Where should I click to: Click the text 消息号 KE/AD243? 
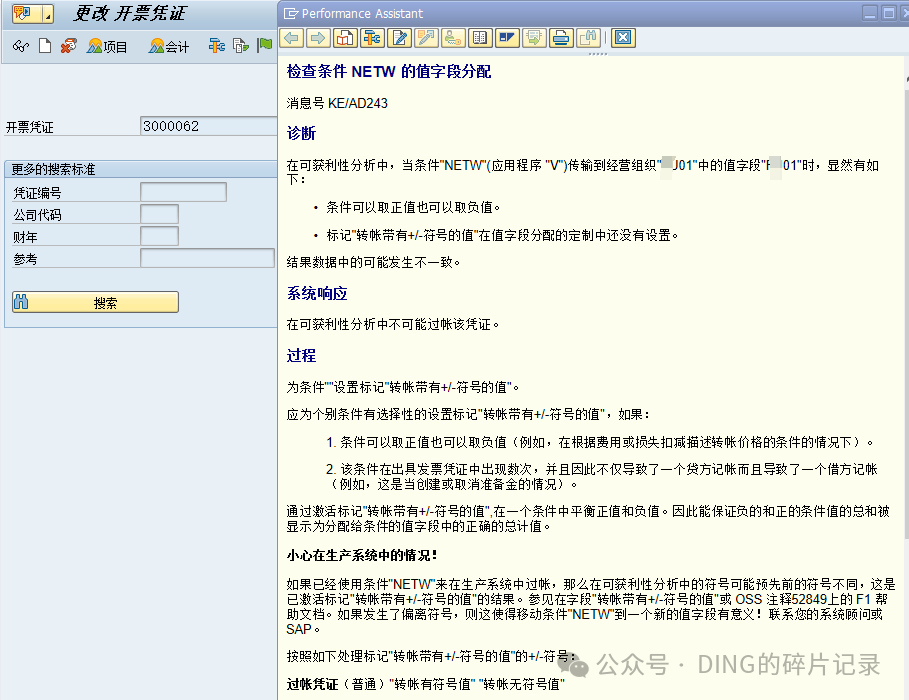tap(337, 103)
